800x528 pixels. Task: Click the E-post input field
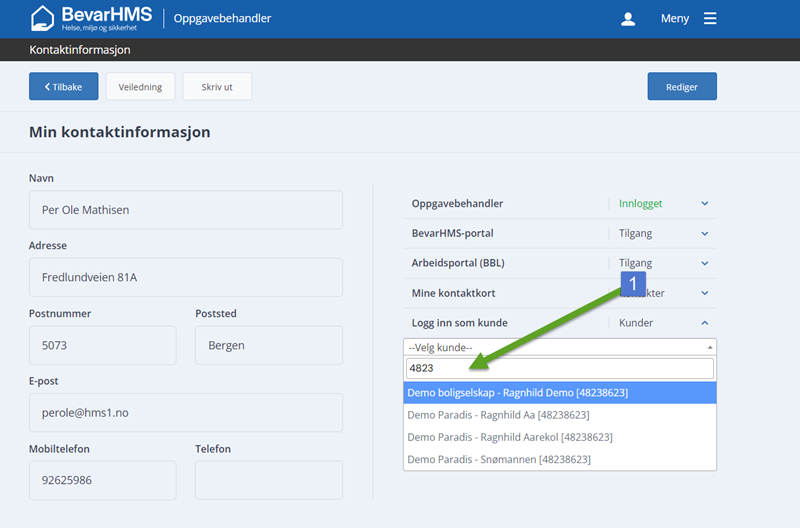[186, 413]
